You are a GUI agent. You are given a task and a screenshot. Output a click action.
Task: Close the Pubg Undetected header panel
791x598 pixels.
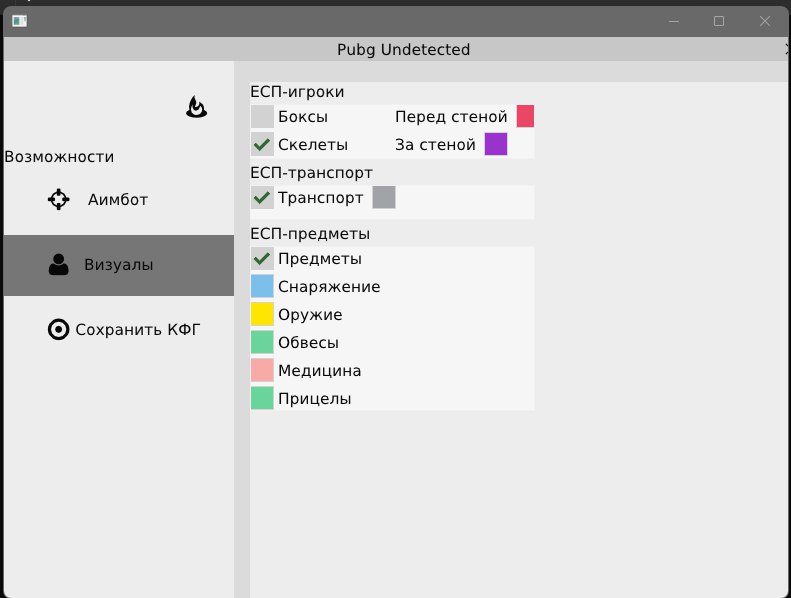786,49
